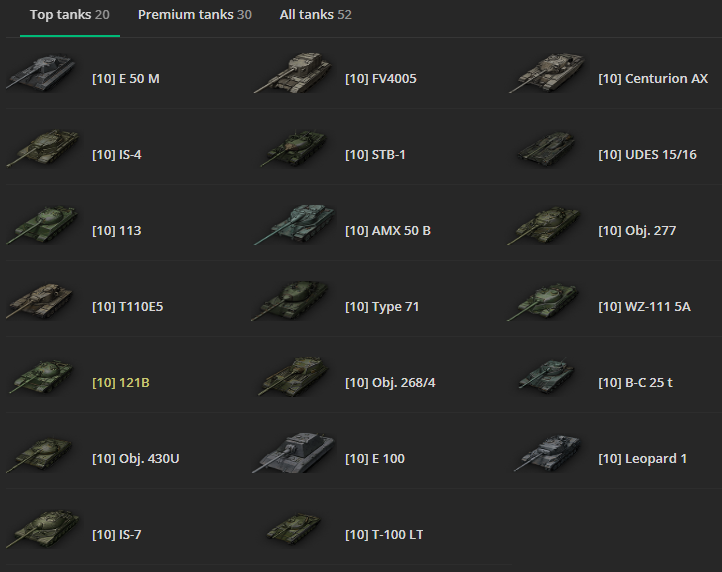Click the Centurion AX tank icon

[x=547, y=73]
